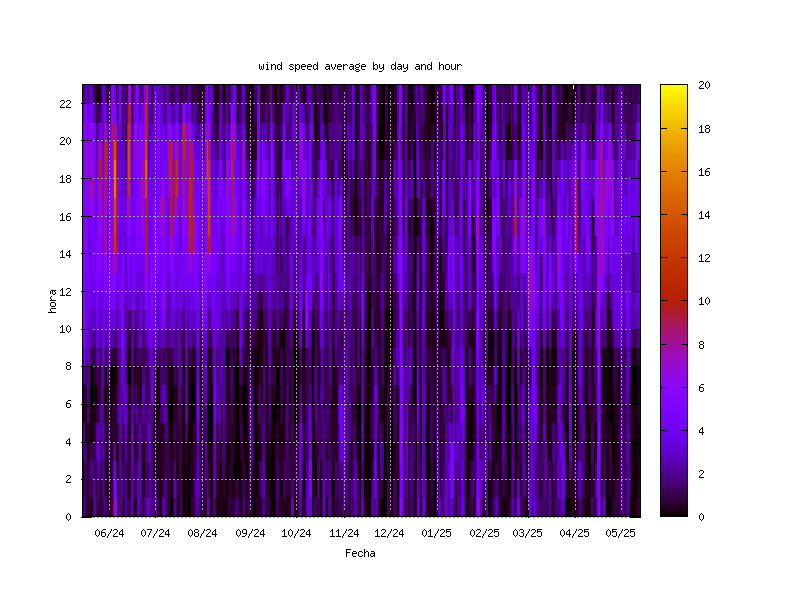This screenshot has height=600, width=800.
Task: Click the x-axis date label '05/25'
Action: pyautogui.click(x=620, y=533)
